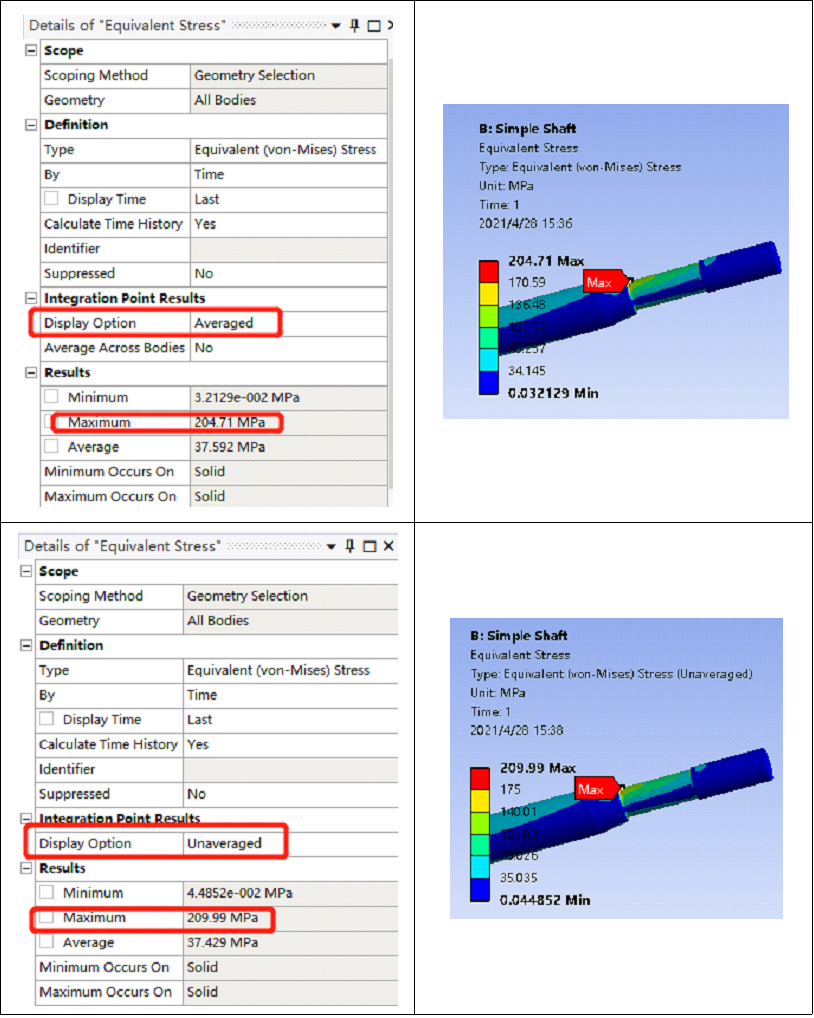
Task: Select yellow legend band beside 170.59
Action: pyautogui.click(x=489, y=293)
